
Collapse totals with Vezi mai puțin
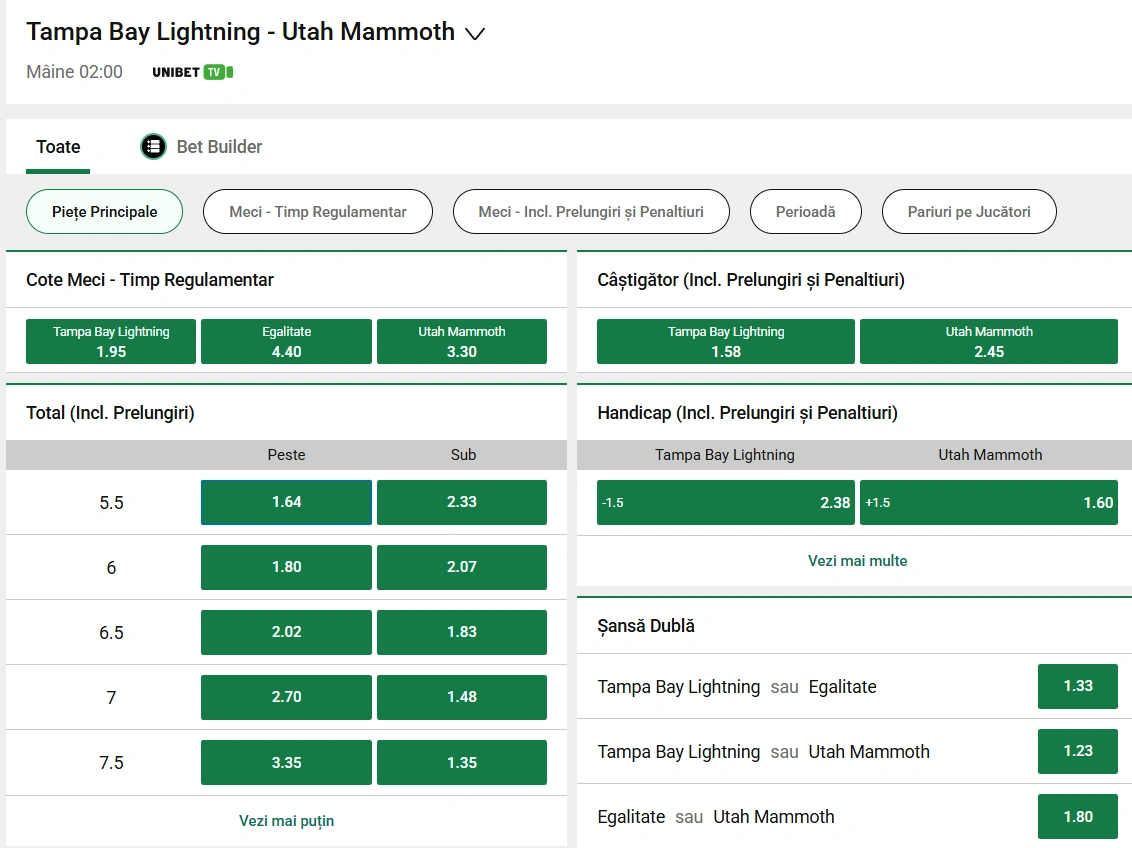pos(286,821)
